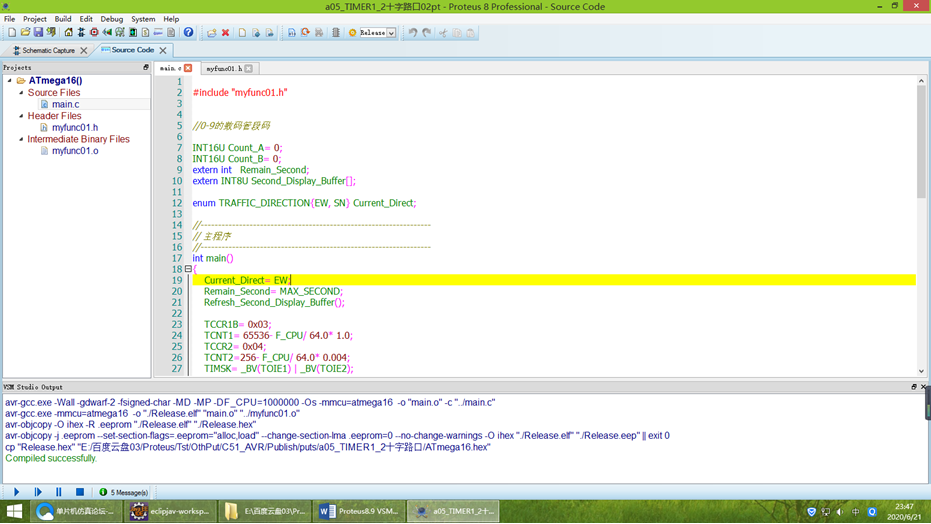Click the volume icon in system tray
This screenshot has width=931, height=524.
point(840,512)
